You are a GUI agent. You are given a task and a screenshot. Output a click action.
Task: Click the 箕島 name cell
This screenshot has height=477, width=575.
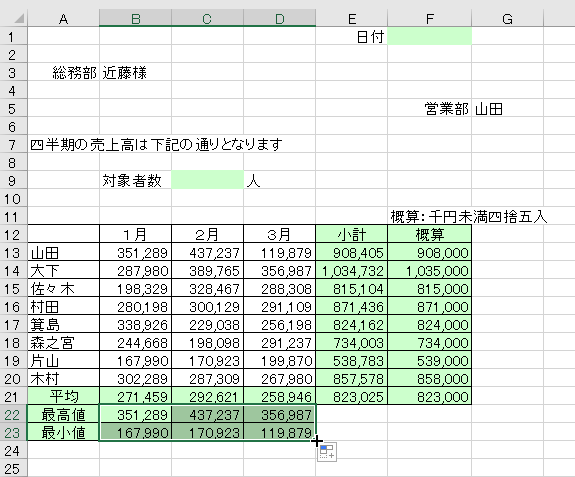point(63,324)
